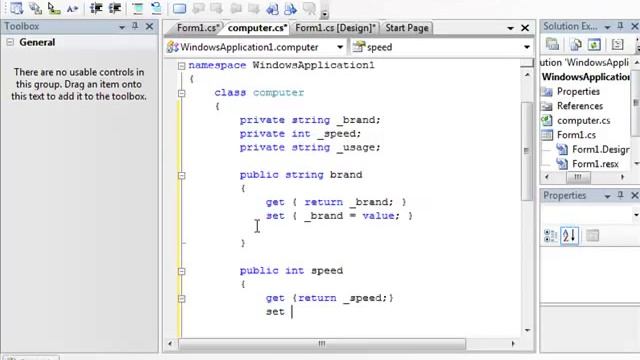Go to previous bookmark in folder
Screen dimensions: 640x360
(236, 8)
